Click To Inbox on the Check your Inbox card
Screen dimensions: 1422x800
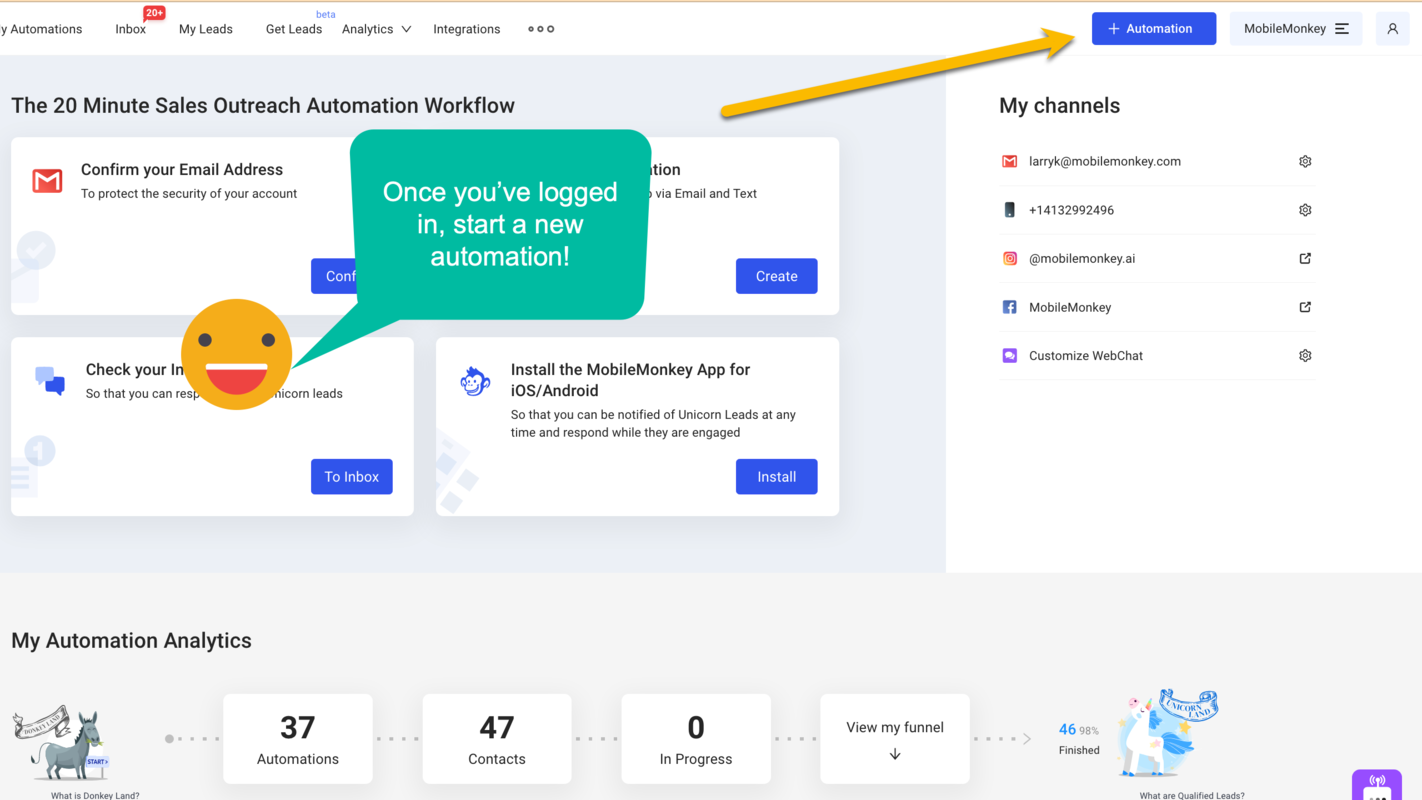click(351, 476)
